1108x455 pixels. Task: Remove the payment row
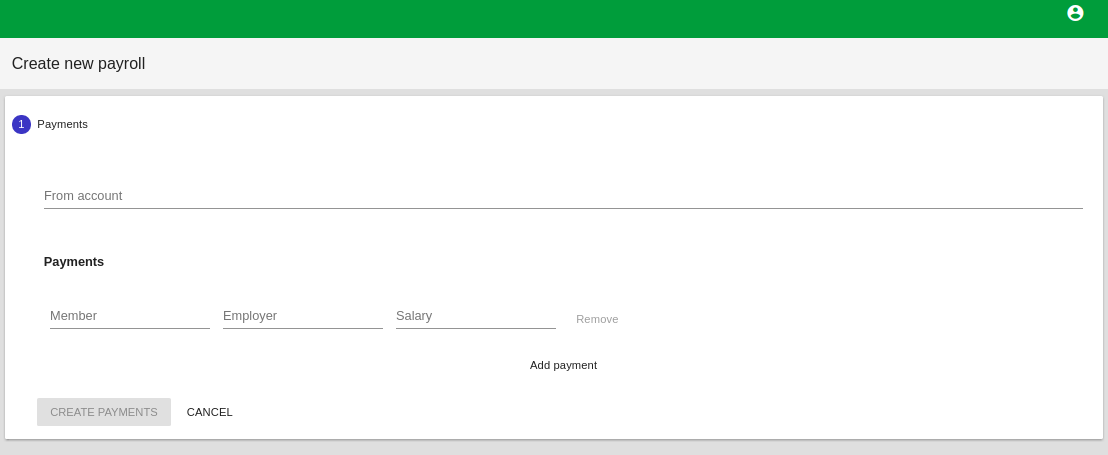point(597,319)
